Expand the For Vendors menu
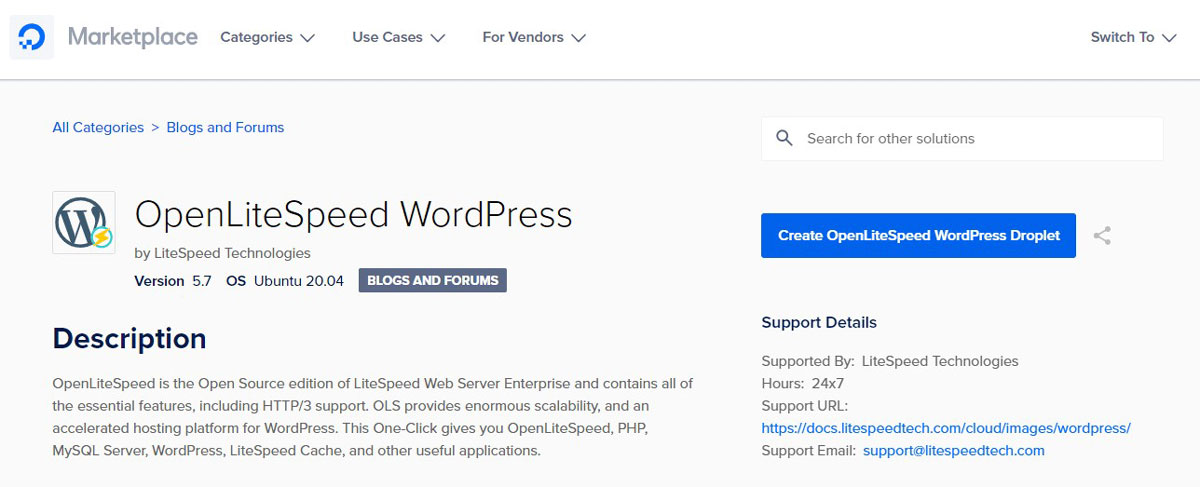Image resolution: width=1200 pixels, height=487 pixels. click(x=533, y=37)
